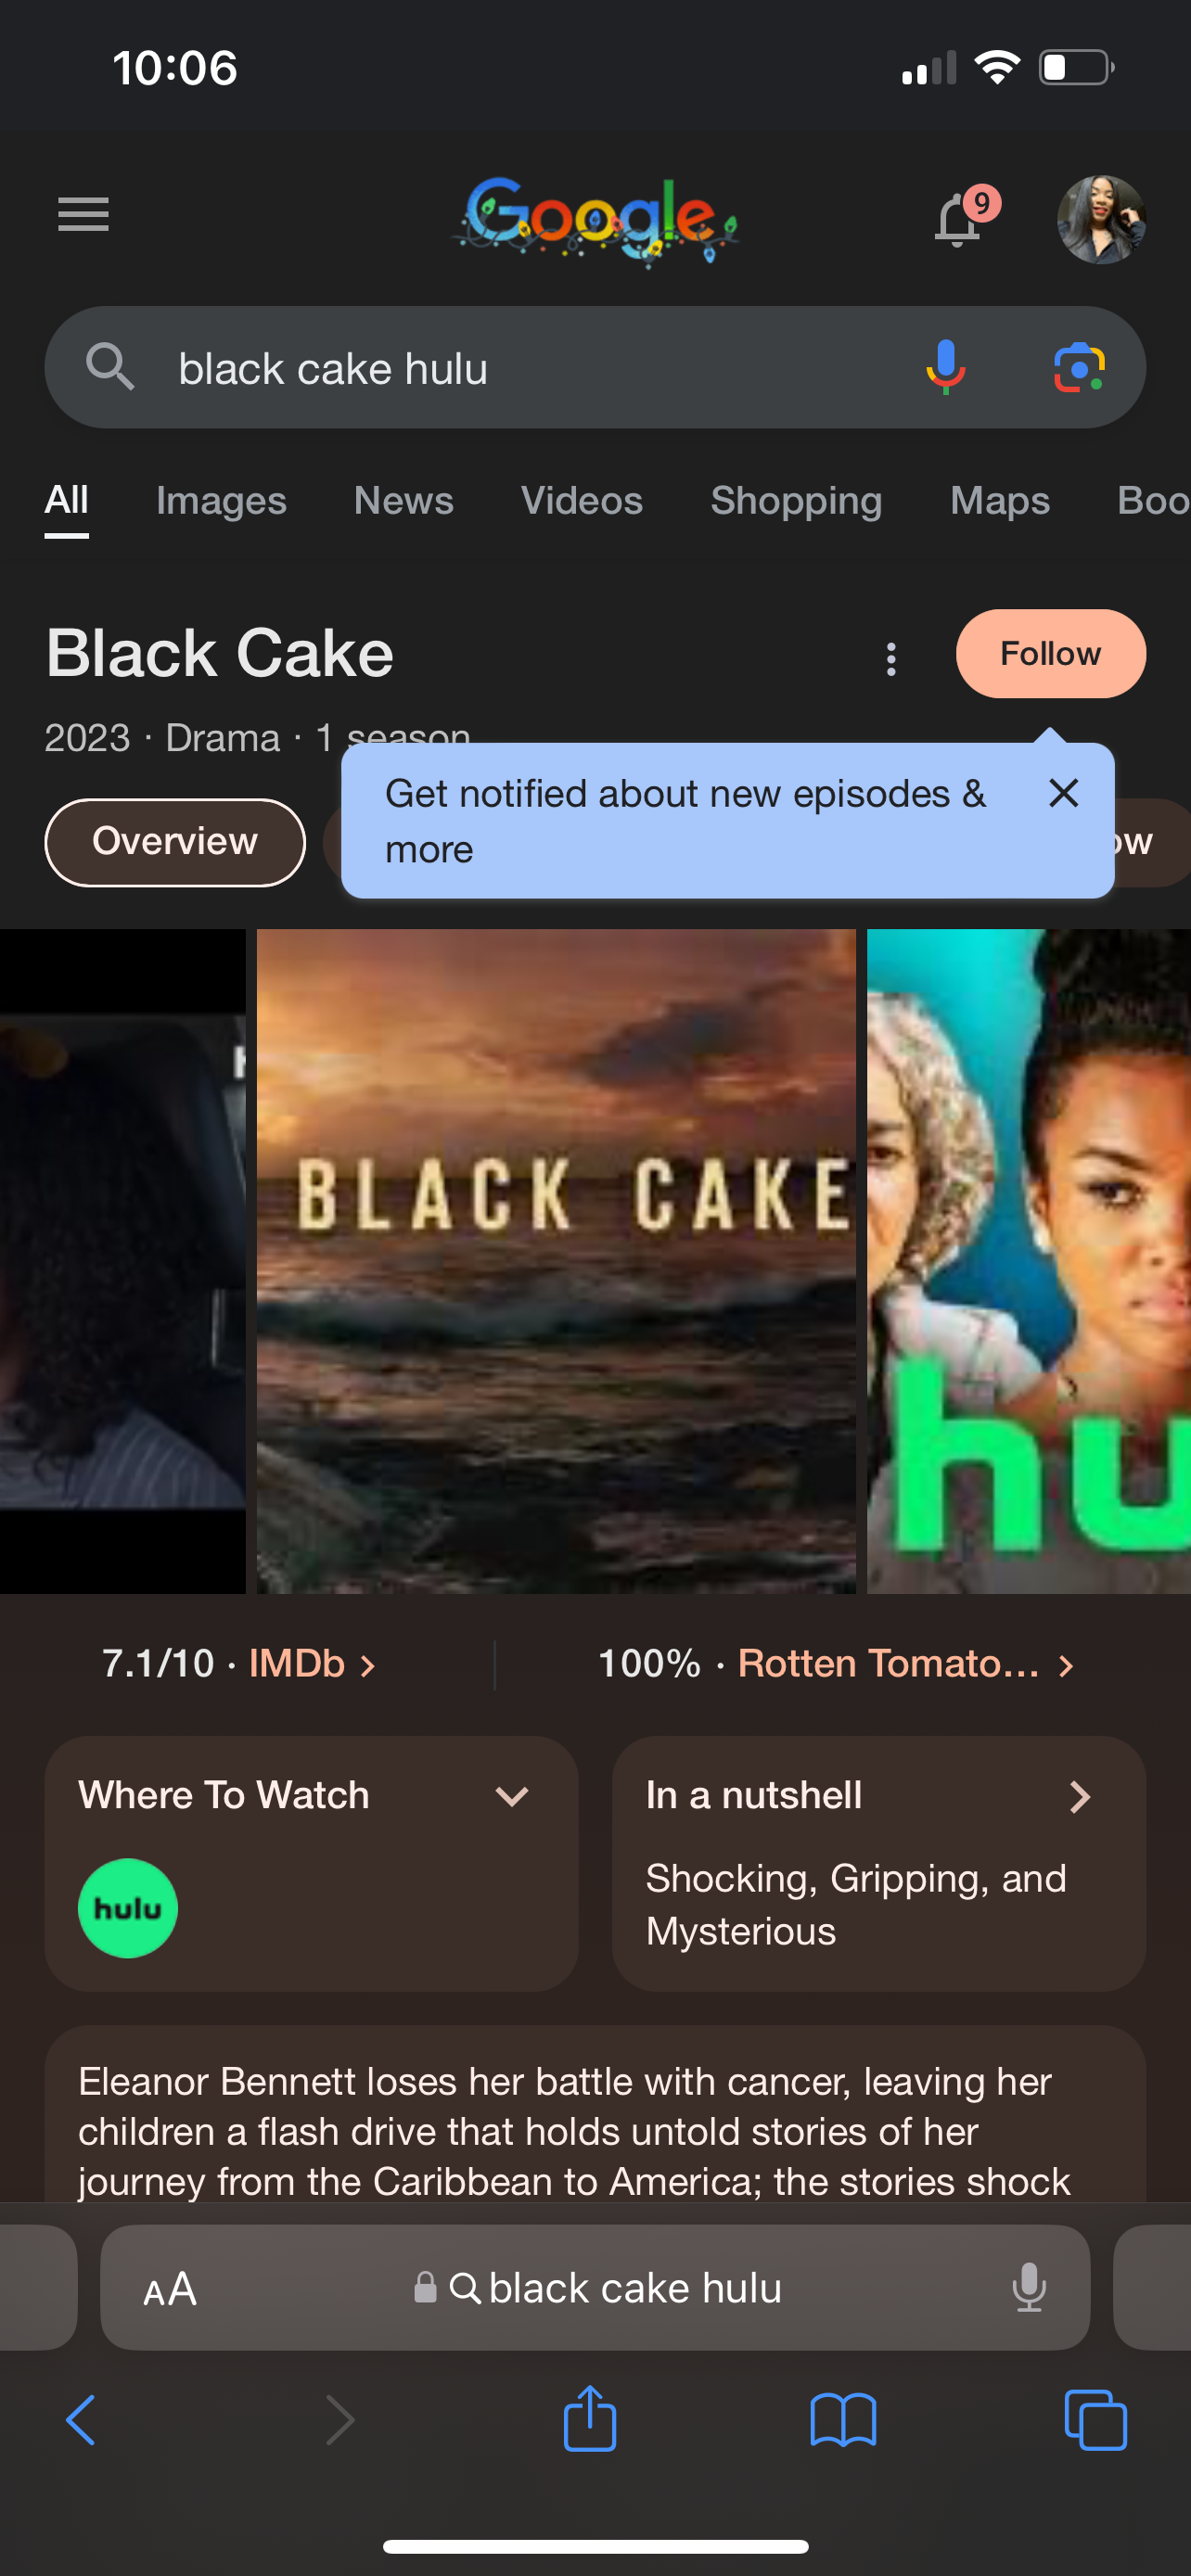Open Safari bookmarks book icon
The height and width of the screenshot is (2576, 1191).
tap(843, 2420)
